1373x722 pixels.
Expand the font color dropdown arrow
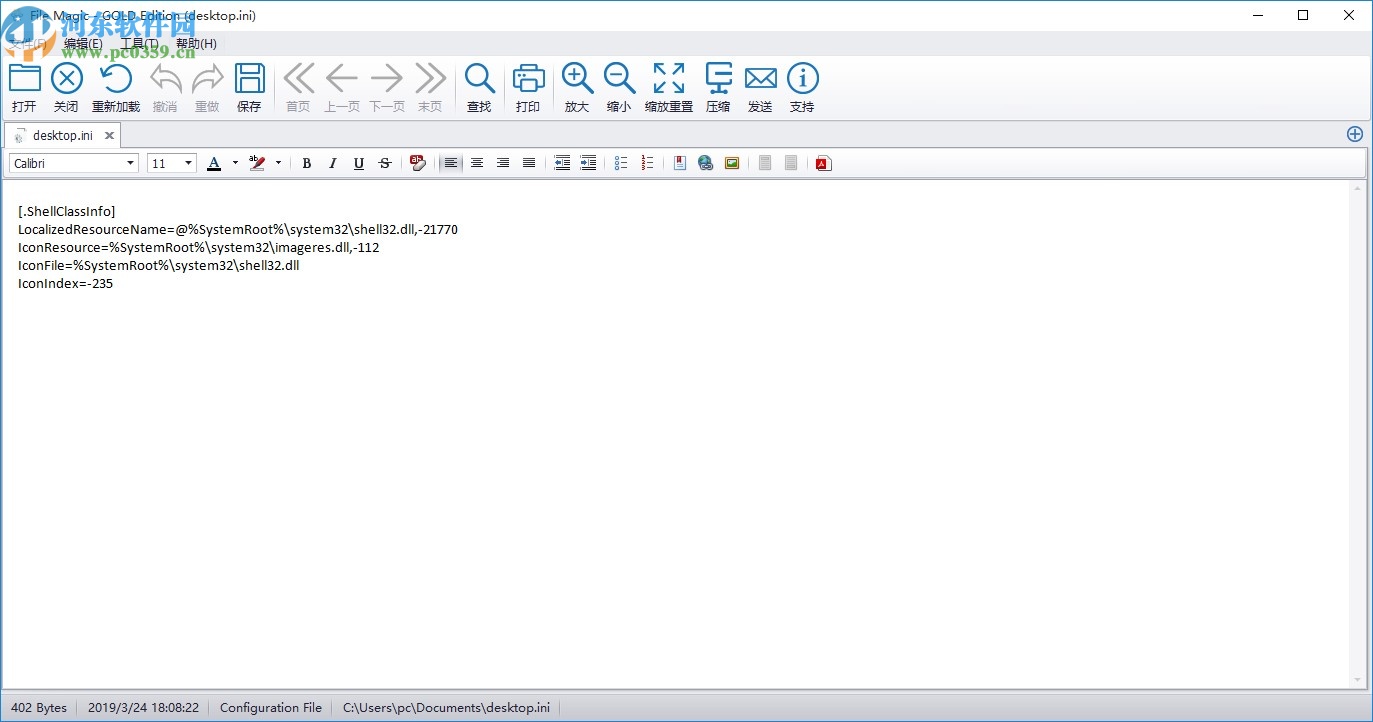[x=235, y=163]
